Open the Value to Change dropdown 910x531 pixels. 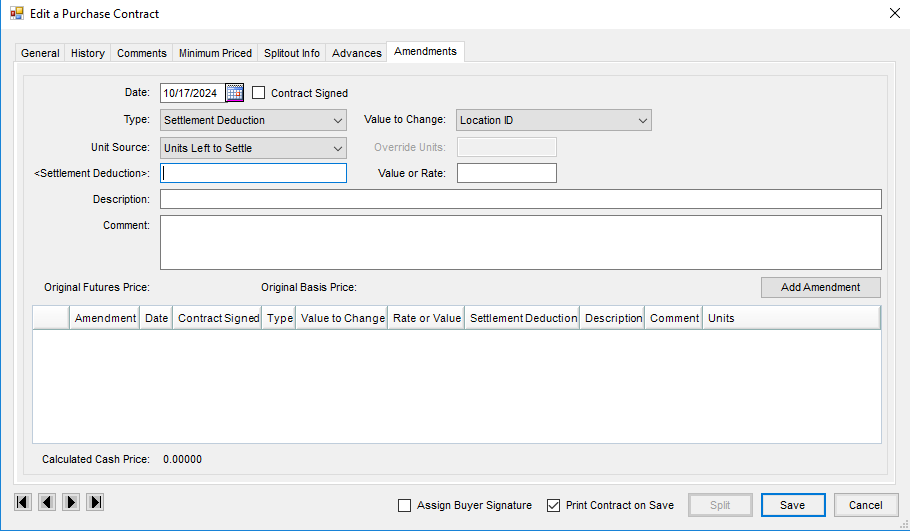coord(554,120)
